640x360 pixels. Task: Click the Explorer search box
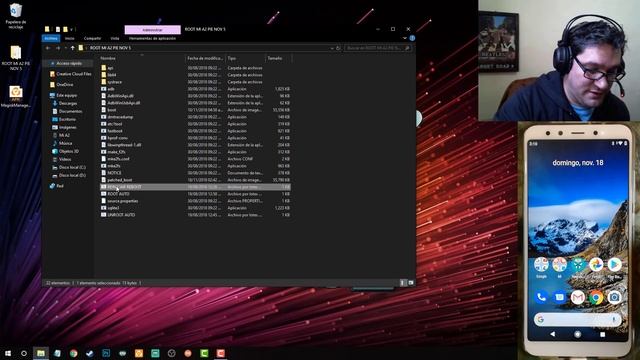click(377, 48)
